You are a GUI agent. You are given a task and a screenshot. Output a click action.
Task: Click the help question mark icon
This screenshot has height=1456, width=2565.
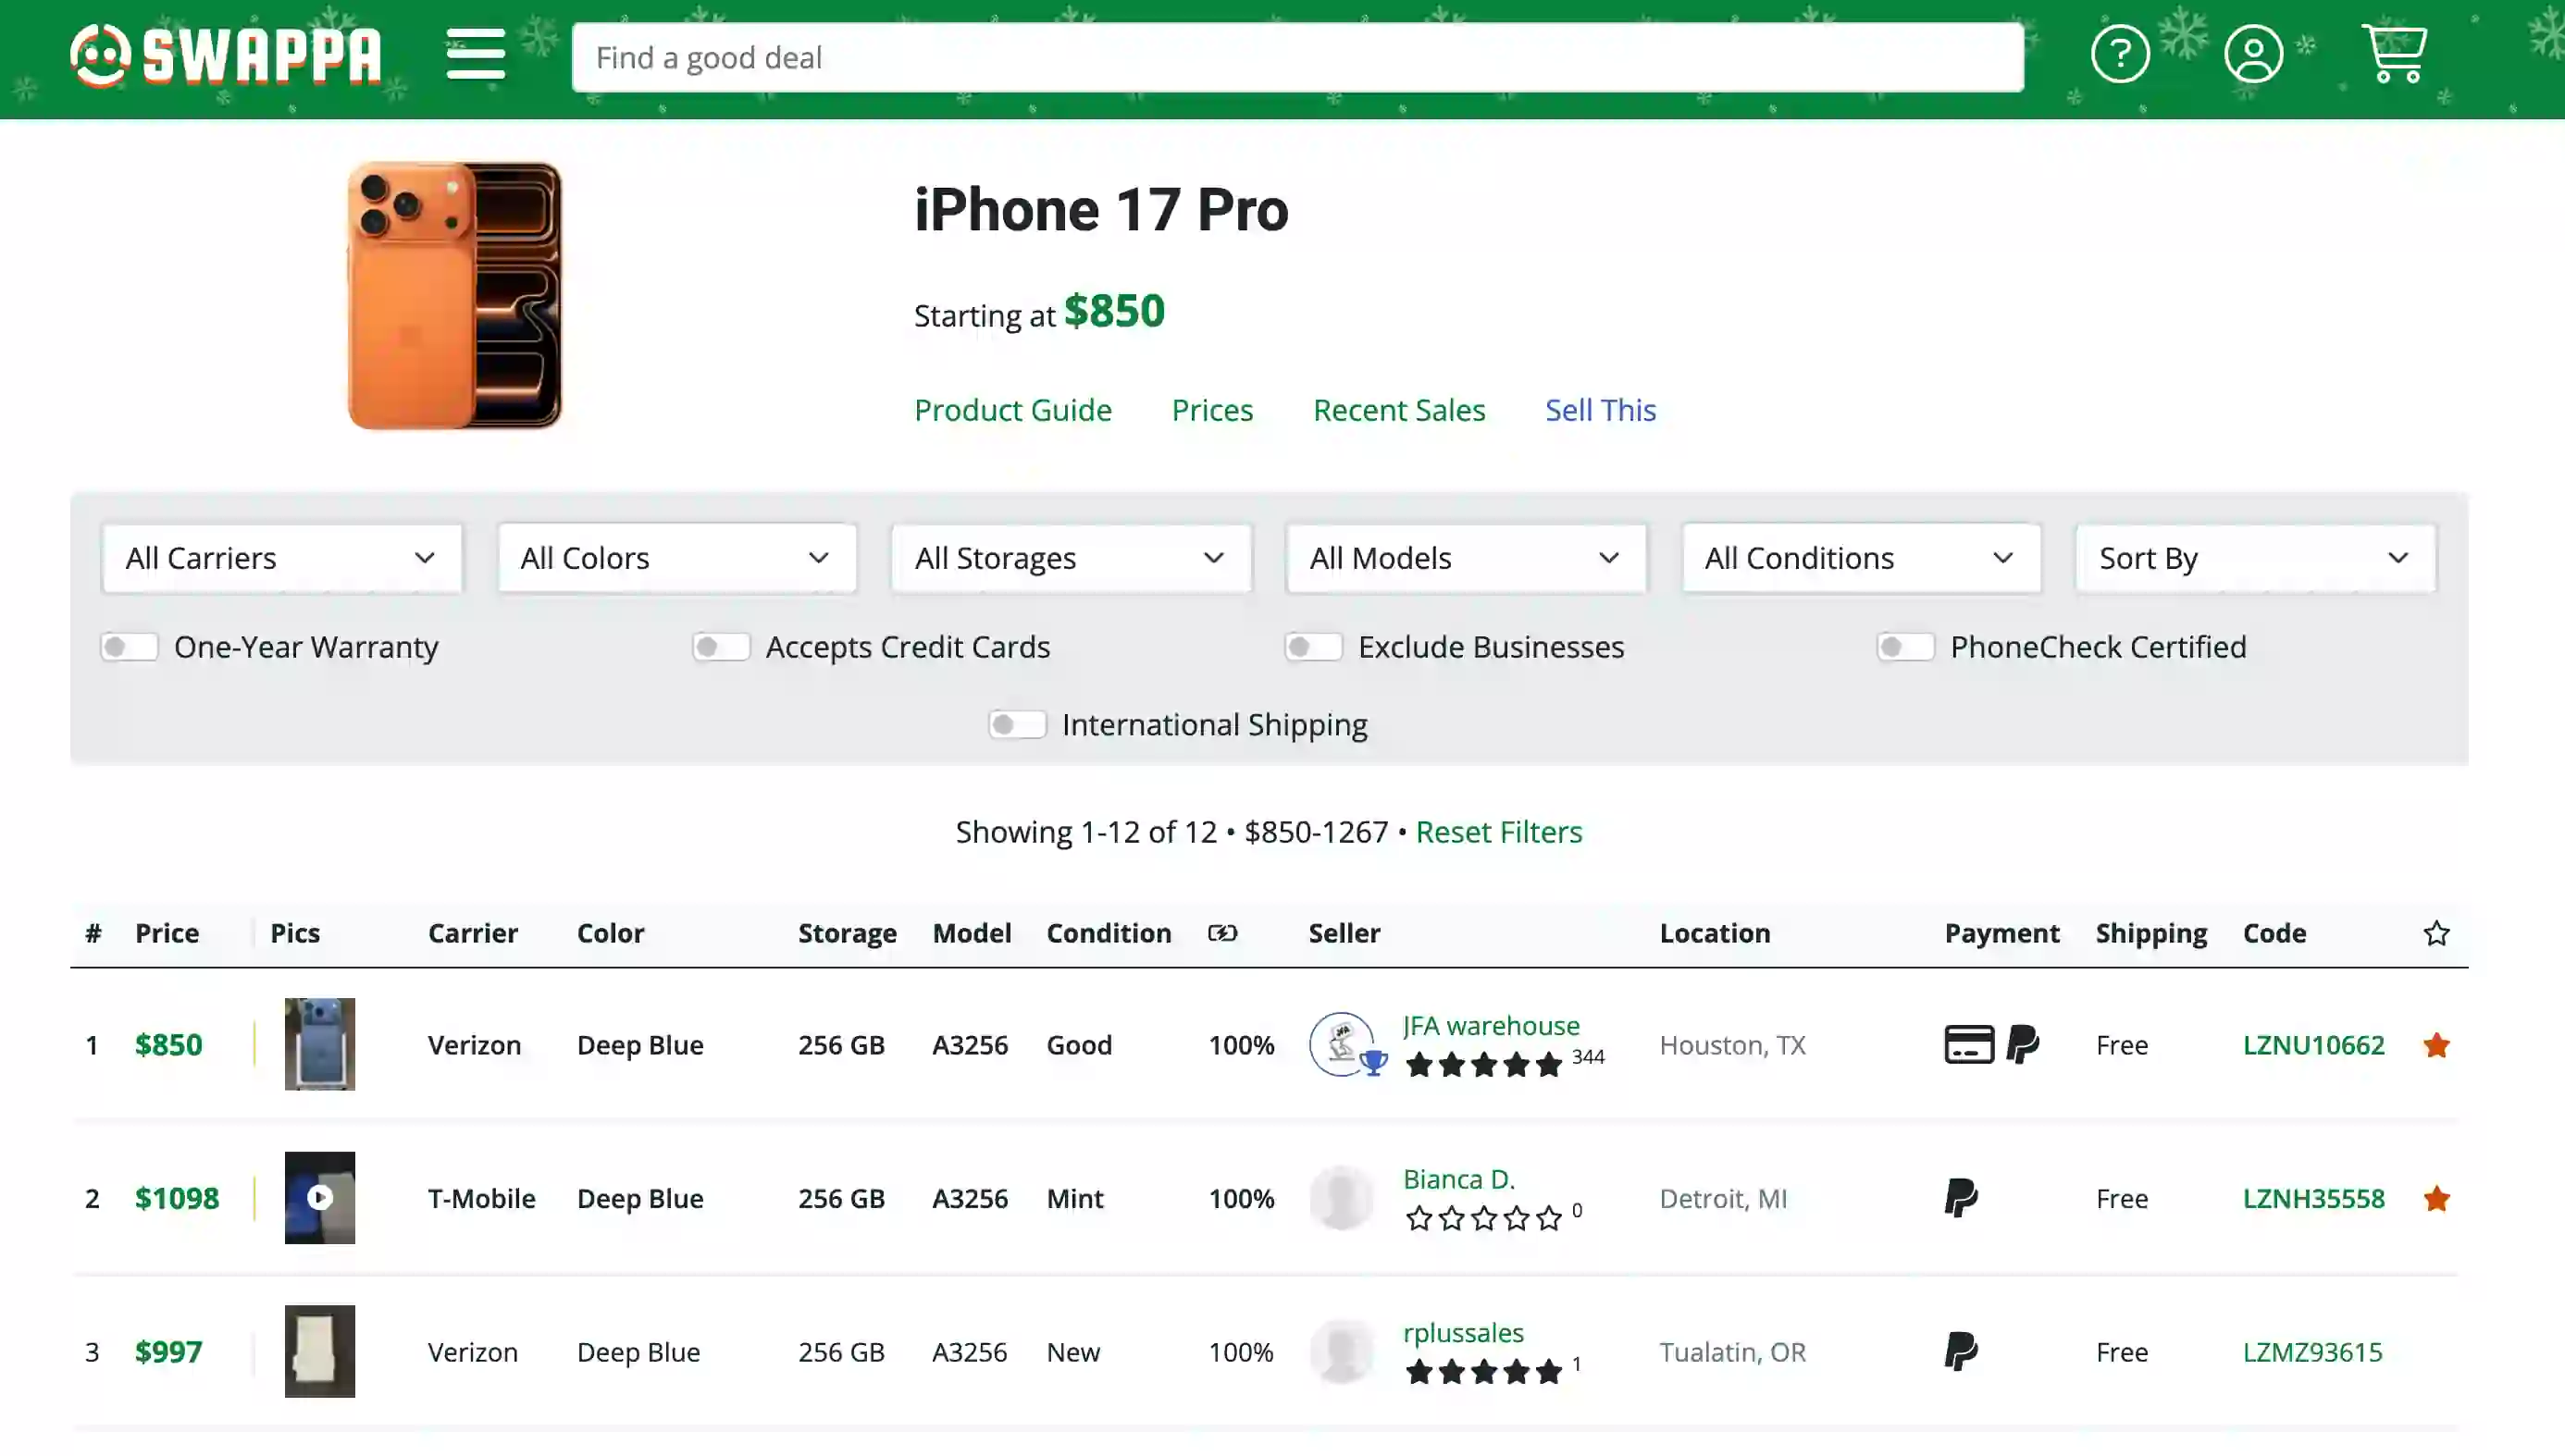point(2119,54)
